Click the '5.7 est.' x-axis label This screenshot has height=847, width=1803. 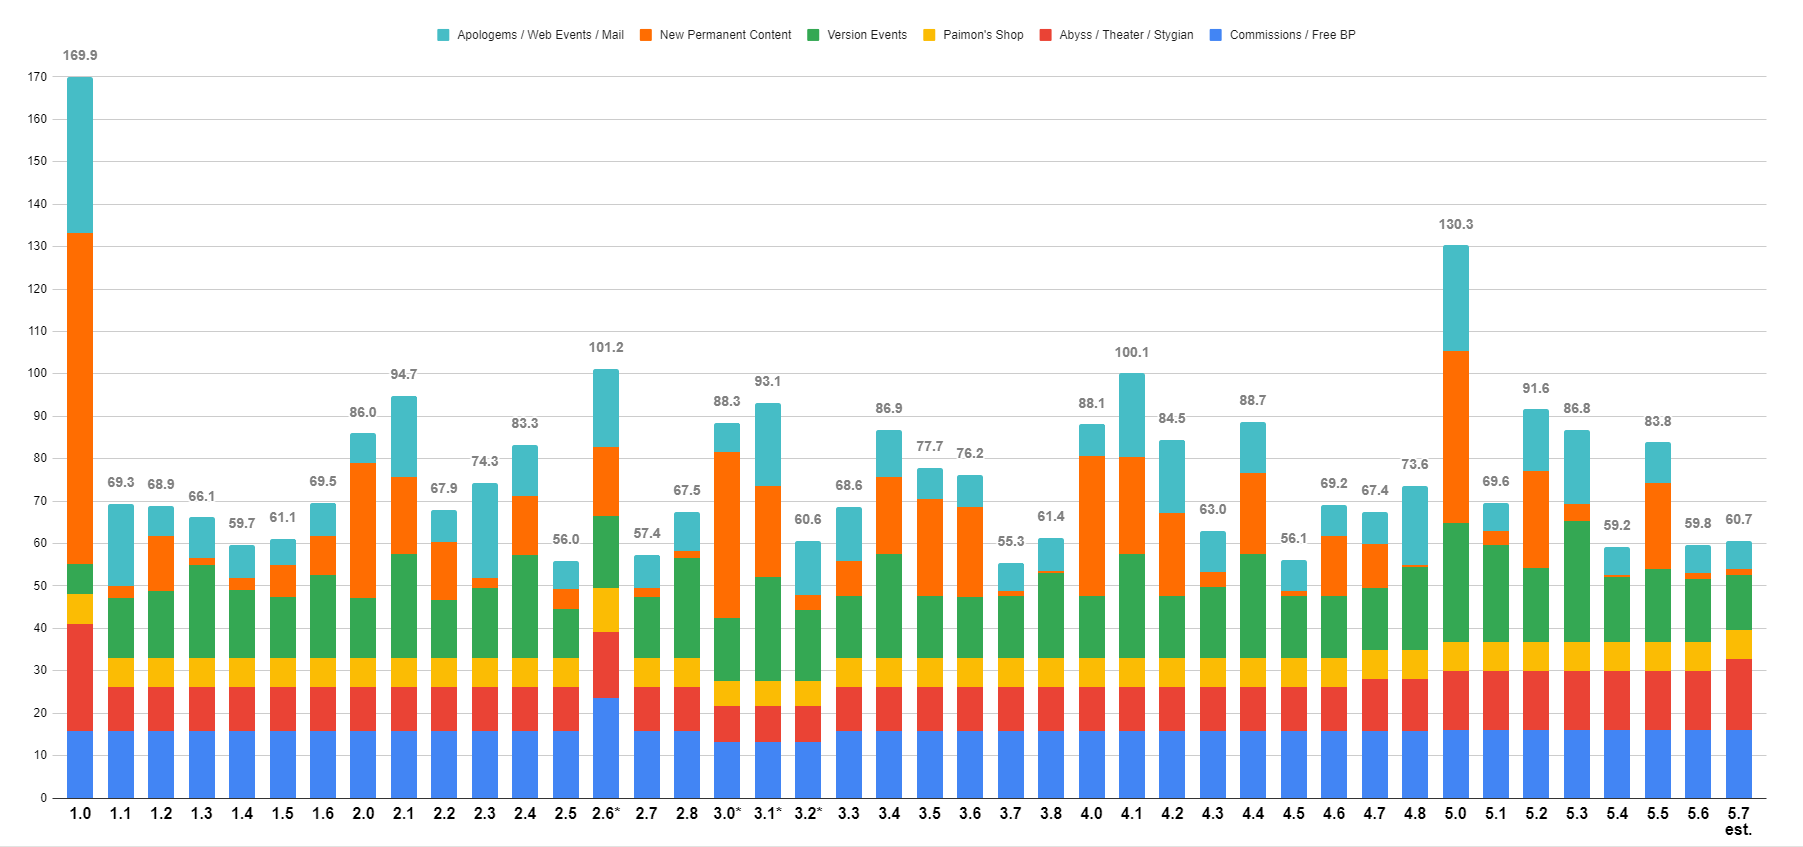click(1739, 822)
